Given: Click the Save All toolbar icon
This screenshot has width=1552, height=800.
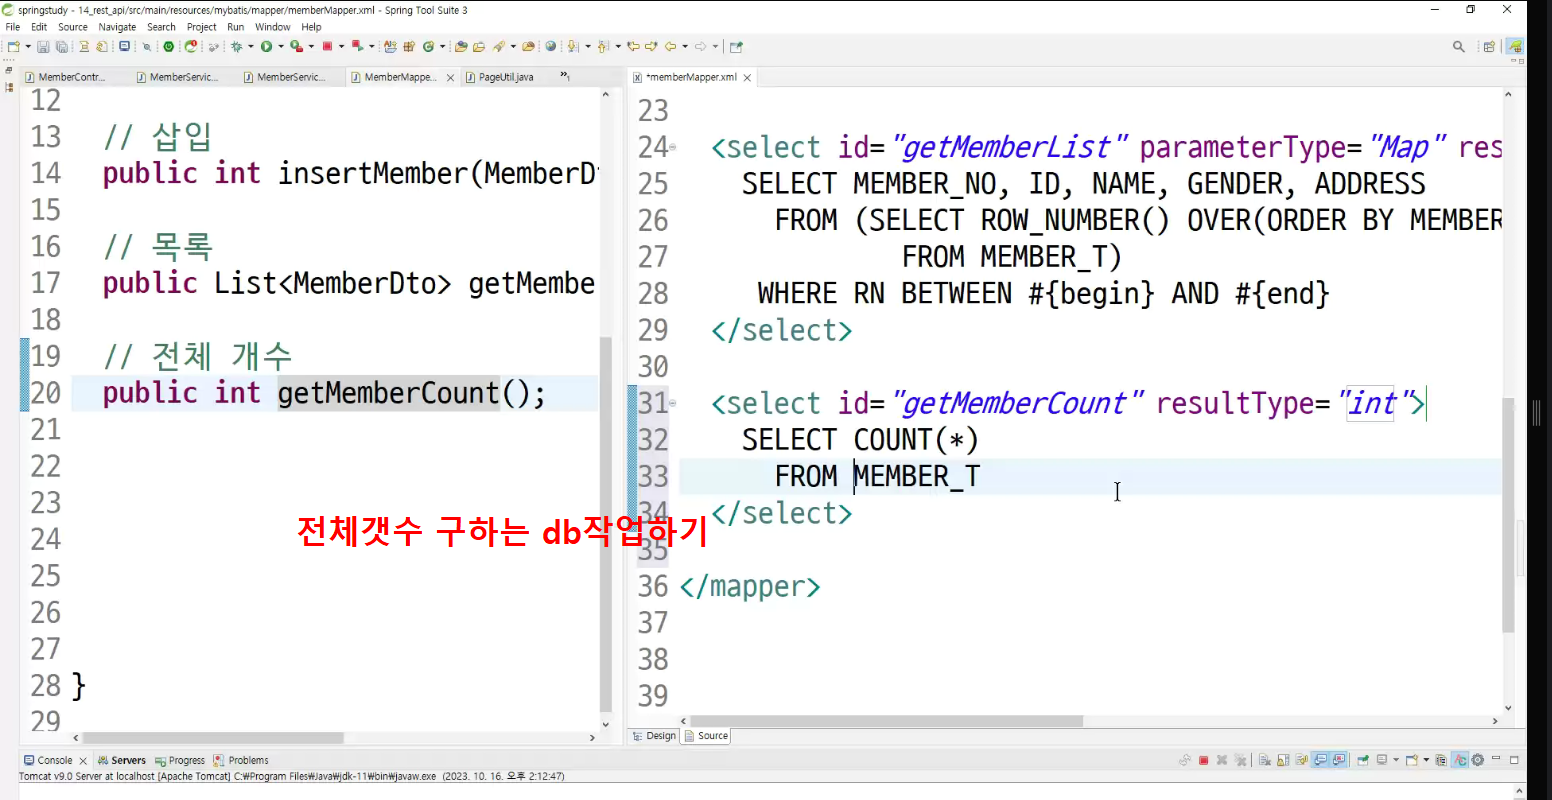Looking at the screenshot, I should [62, 46].
